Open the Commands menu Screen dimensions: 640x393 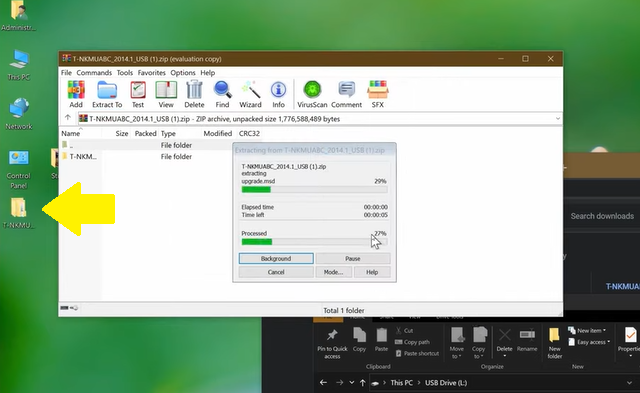pyautogui.click(x=94, y=73)
